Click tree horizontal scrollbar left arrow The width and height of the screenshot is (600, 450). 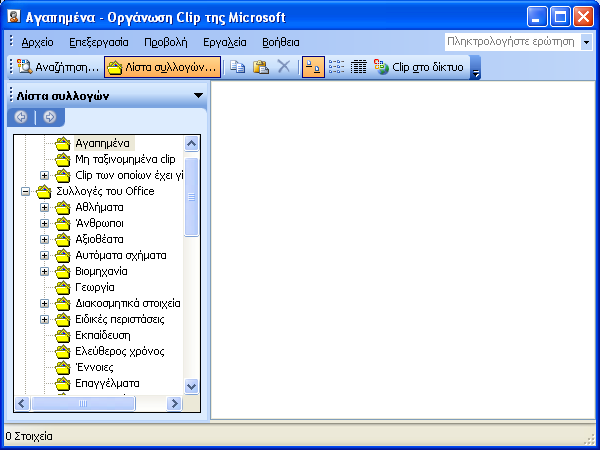tap(22, 403)
